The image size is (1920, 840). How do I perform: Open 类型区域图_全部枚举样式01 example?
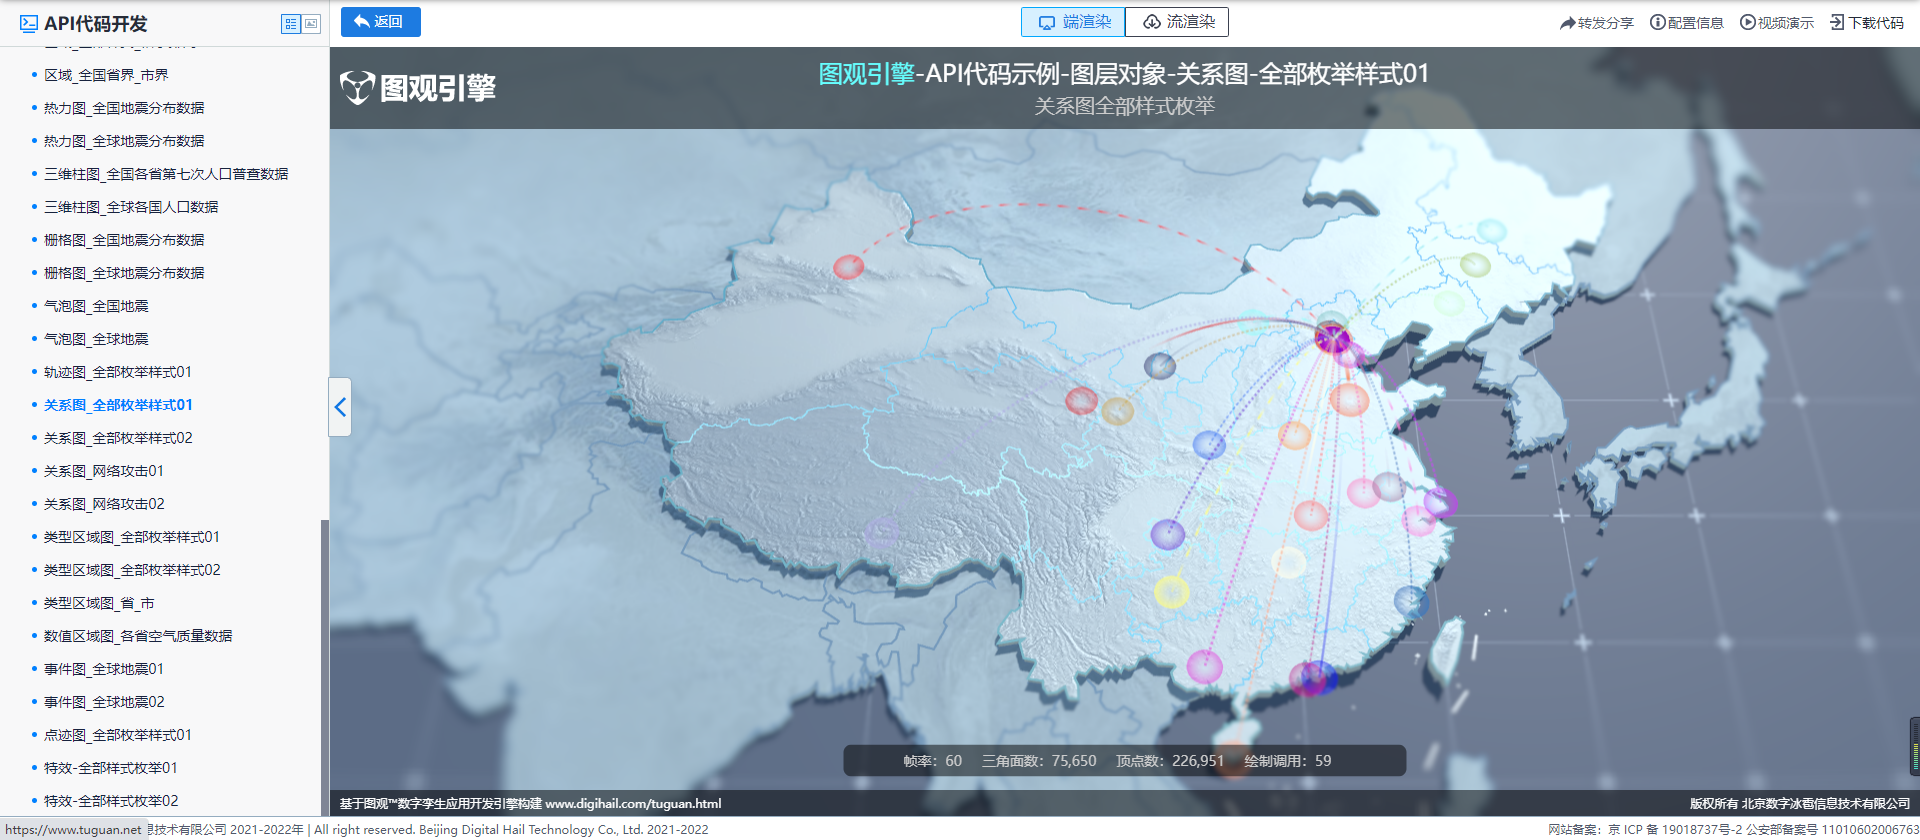click(132, 537)
